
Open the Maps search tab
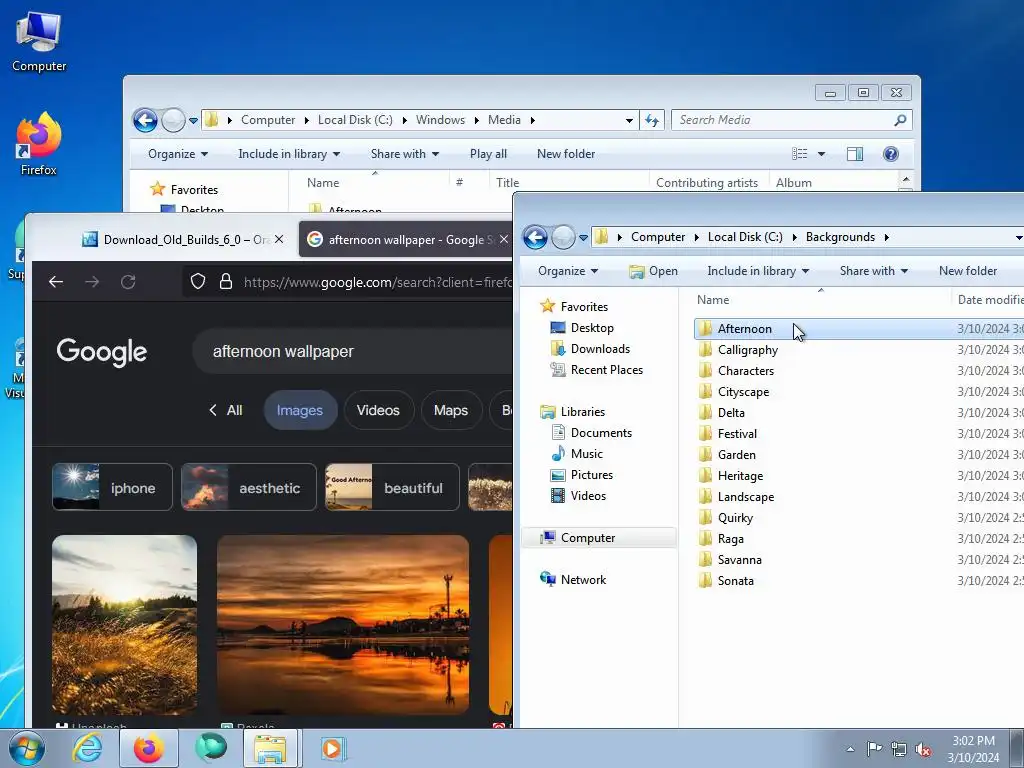coord(451,410)
